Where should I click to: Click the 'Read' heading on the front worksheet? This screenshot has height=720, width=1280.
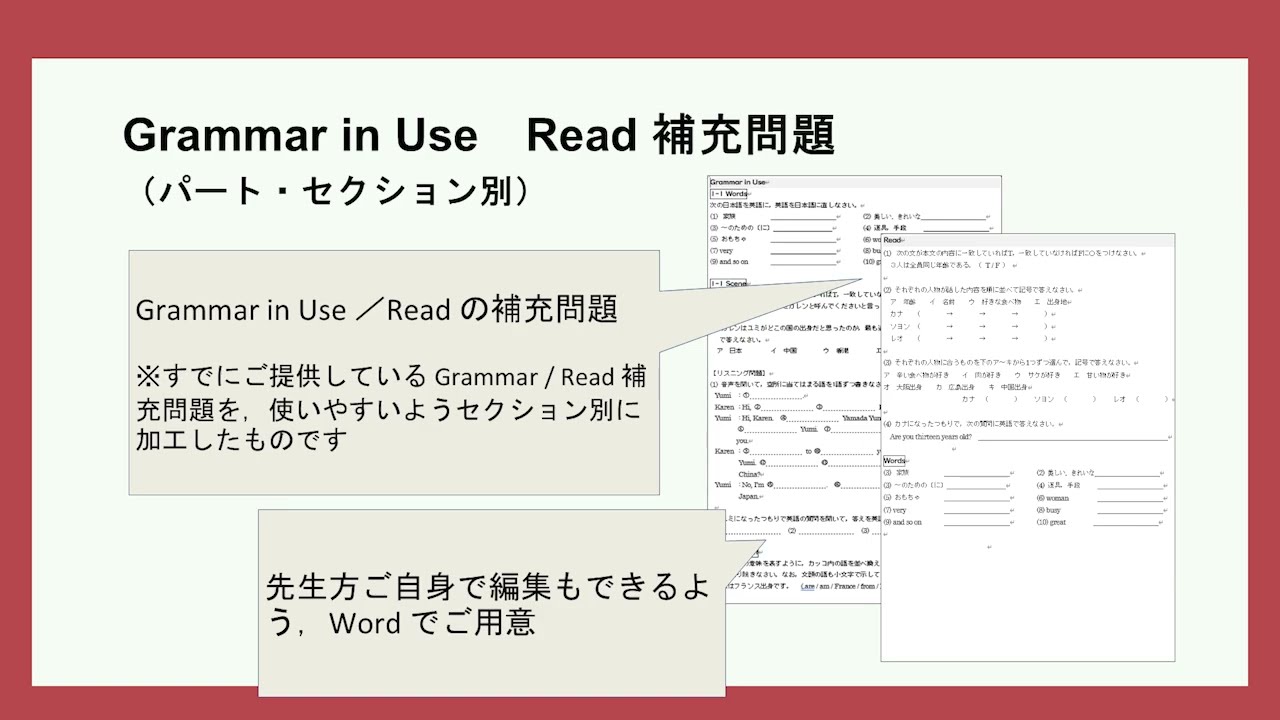[x=893, y=241]
